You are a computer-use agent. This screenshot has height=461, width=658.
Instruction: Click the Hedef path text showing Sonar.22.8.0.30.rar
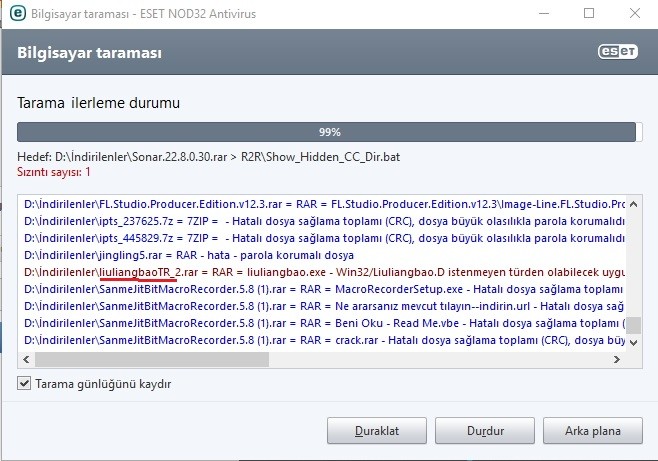click(x=209, y=157)
